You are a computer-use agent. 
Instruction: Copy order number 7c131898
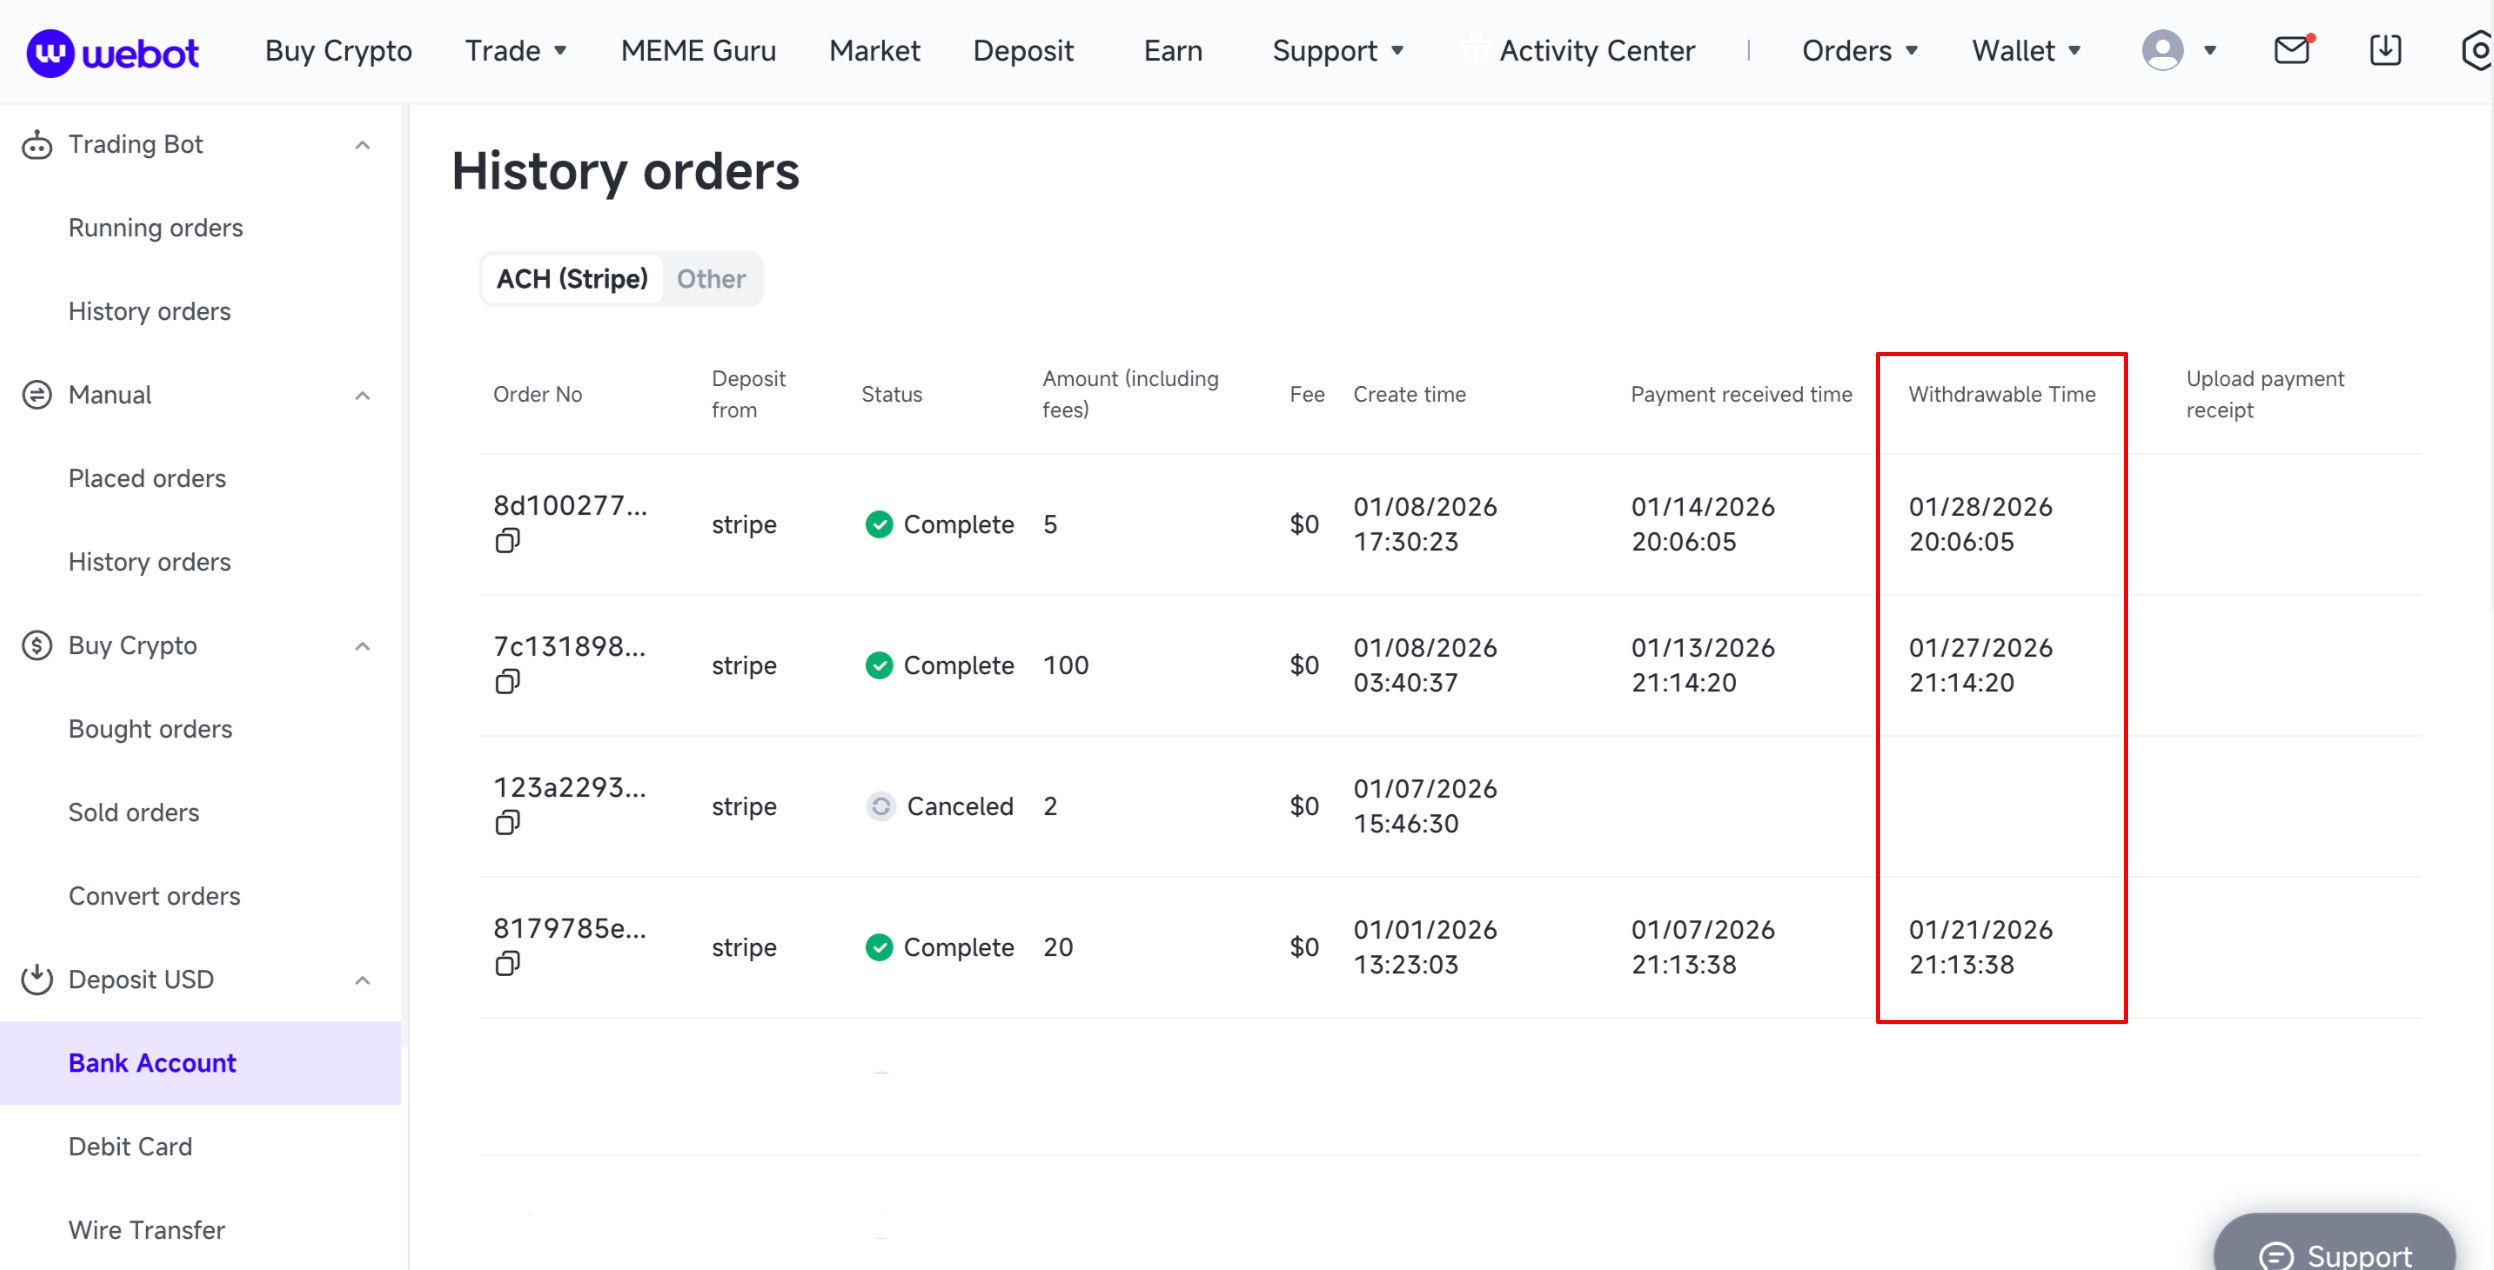click(x=508, y=682)
